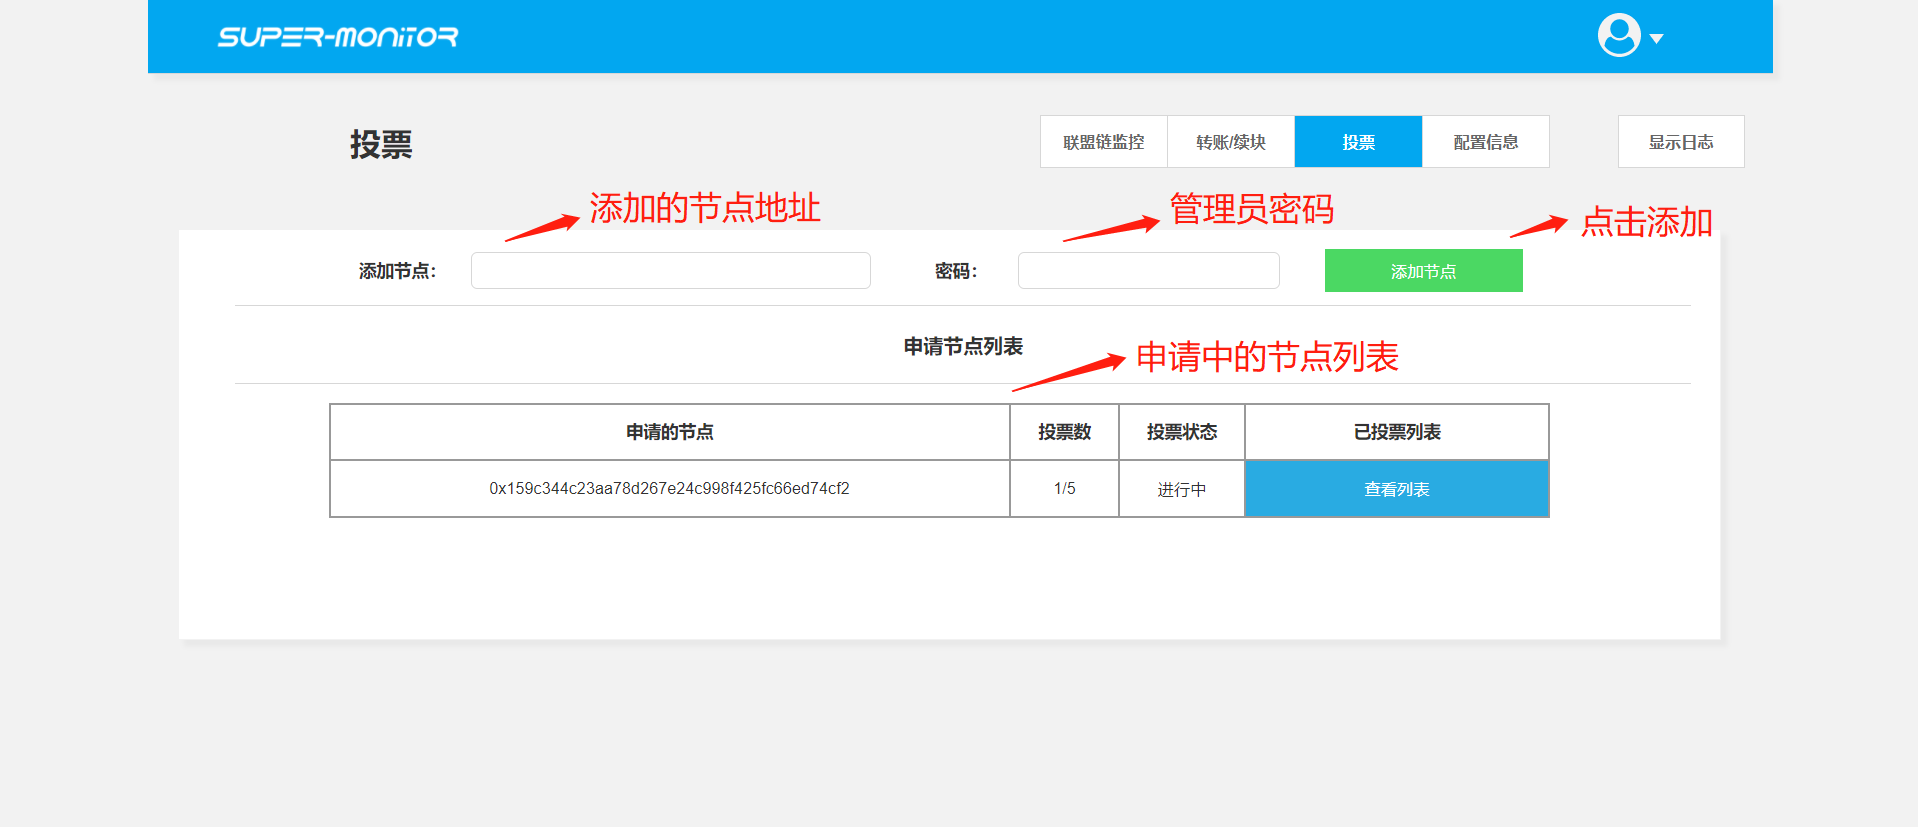Go to the 配置信息 tab
1918x827 pixels.
1485,142
